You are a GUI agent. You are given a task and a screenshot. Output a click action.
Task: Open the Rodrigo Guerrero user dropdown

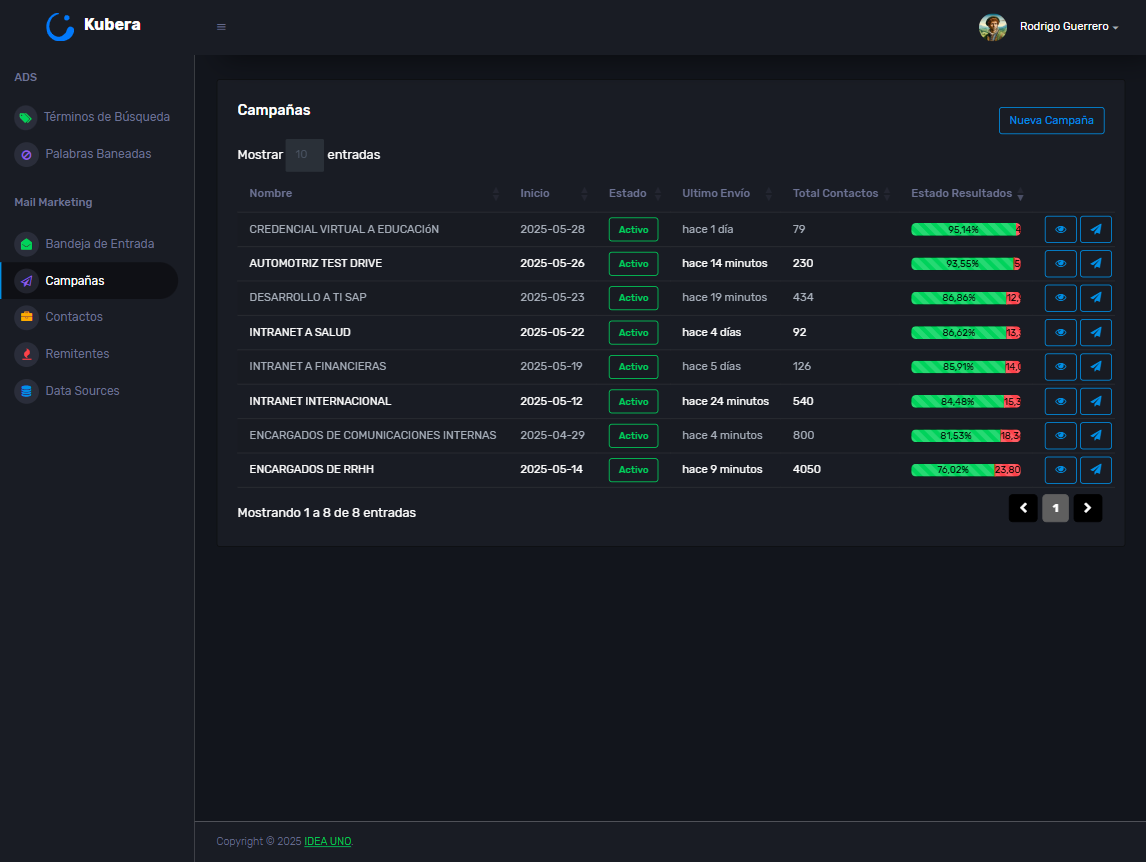[x=1067, y=27]
